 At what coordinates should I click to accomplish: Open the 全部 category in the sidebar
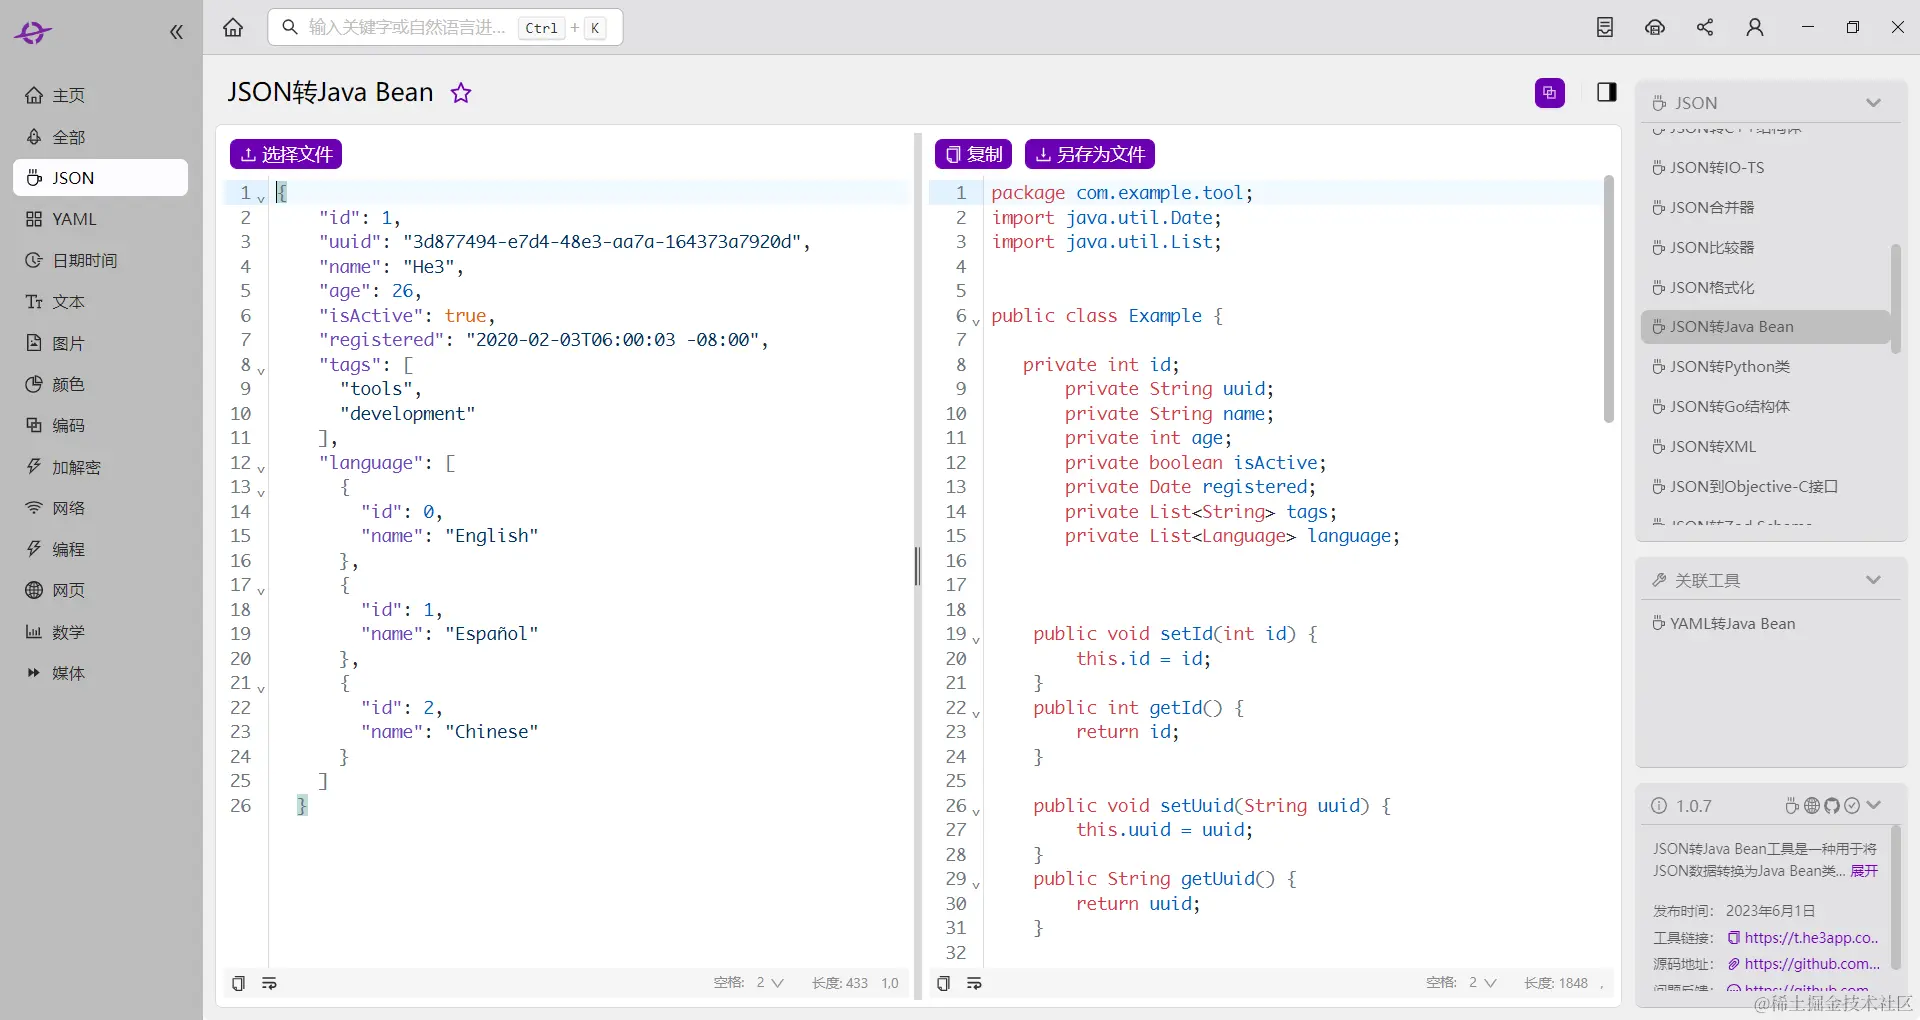pos(100,137)
